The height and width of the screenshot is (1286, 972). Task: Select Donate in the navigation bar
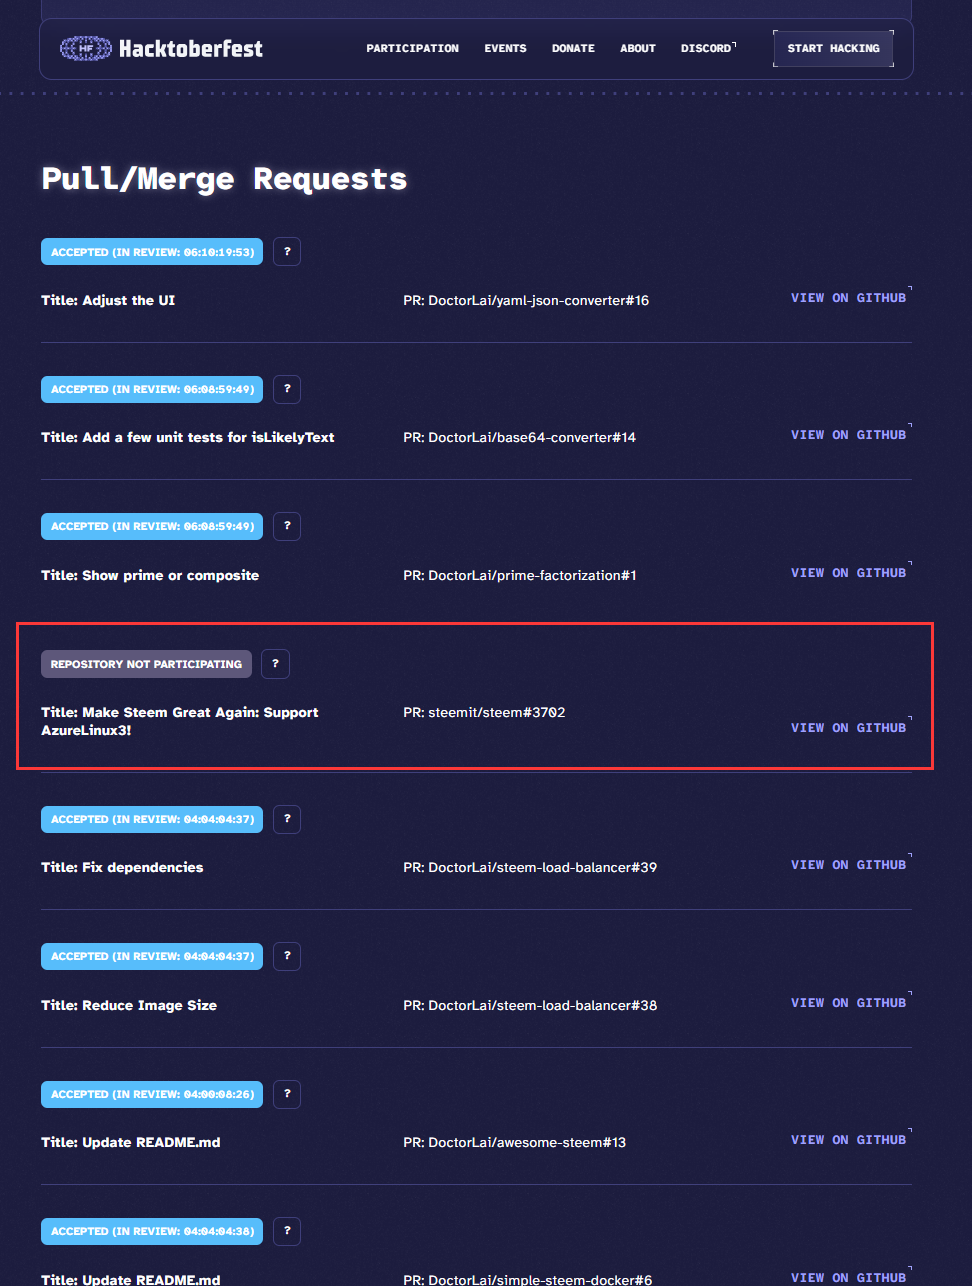pos(573,48)
